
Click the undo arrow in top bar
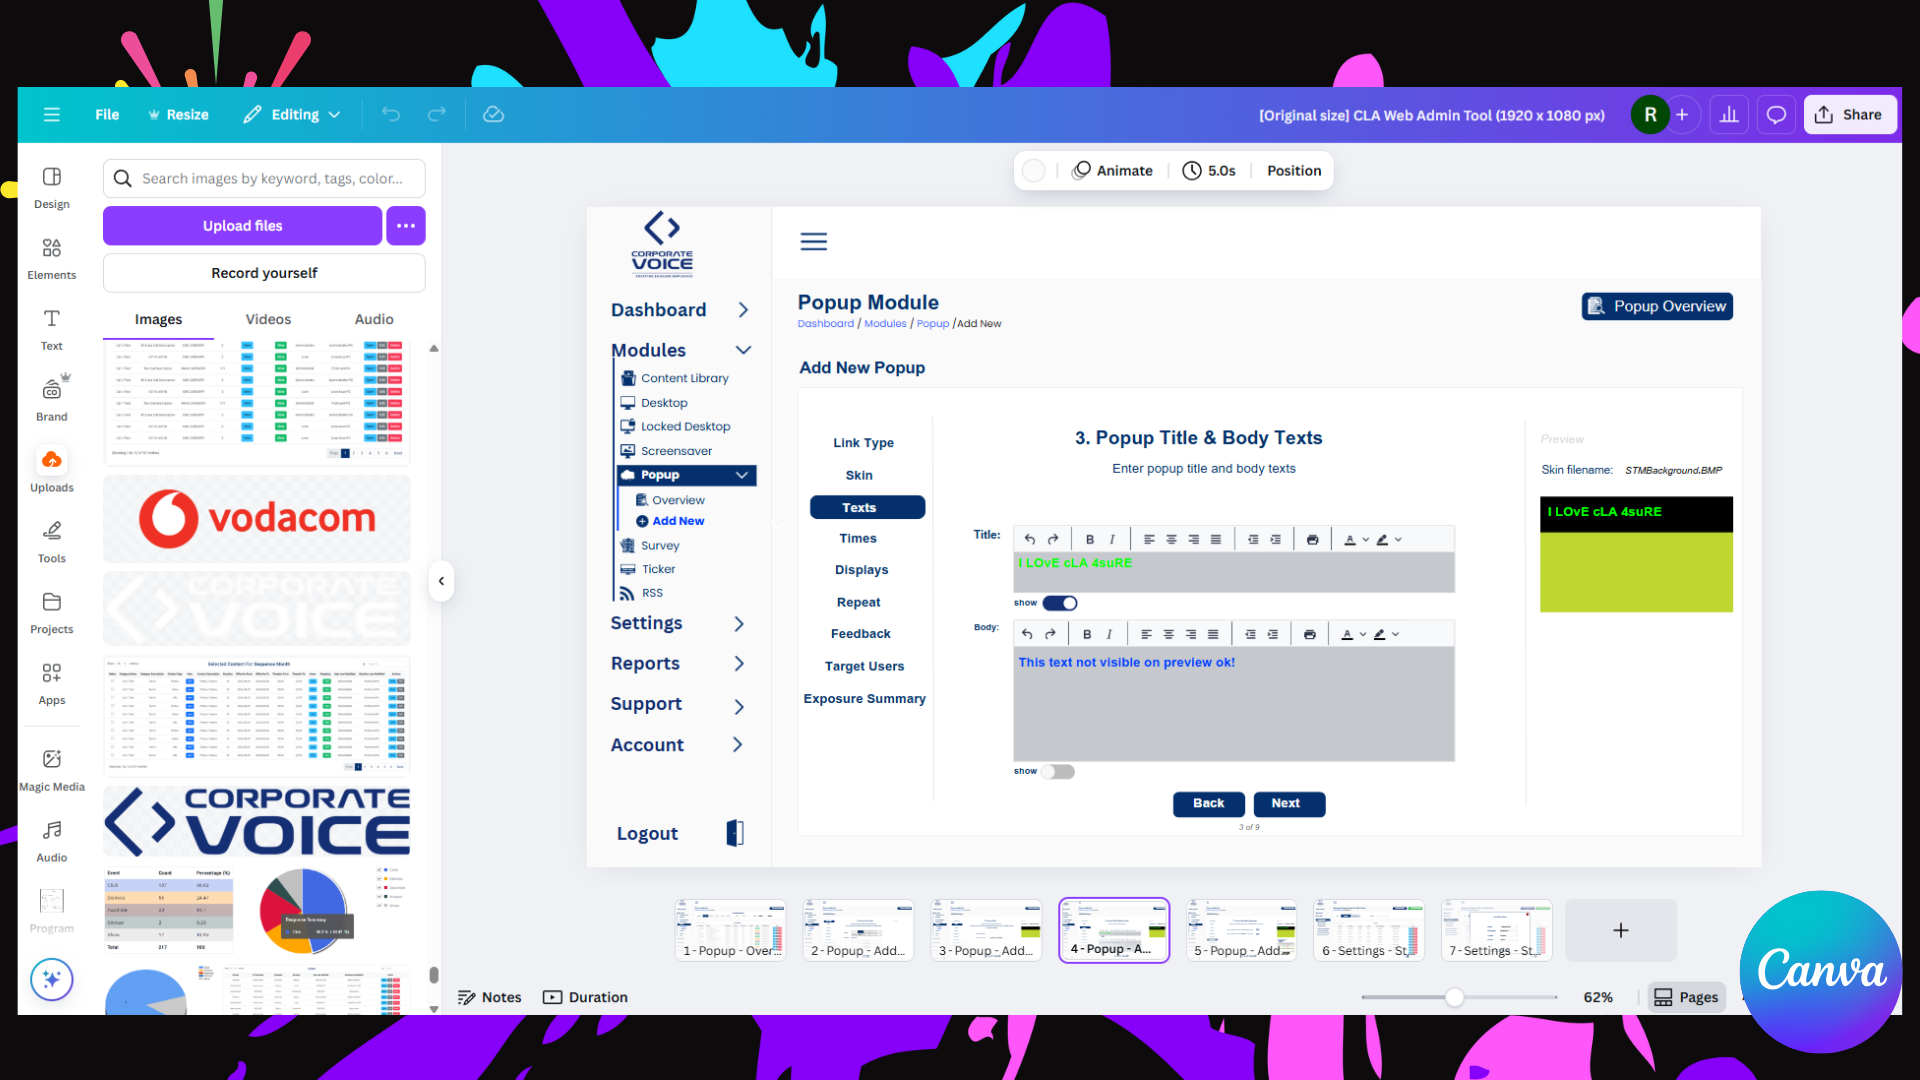tap(391, 115)
